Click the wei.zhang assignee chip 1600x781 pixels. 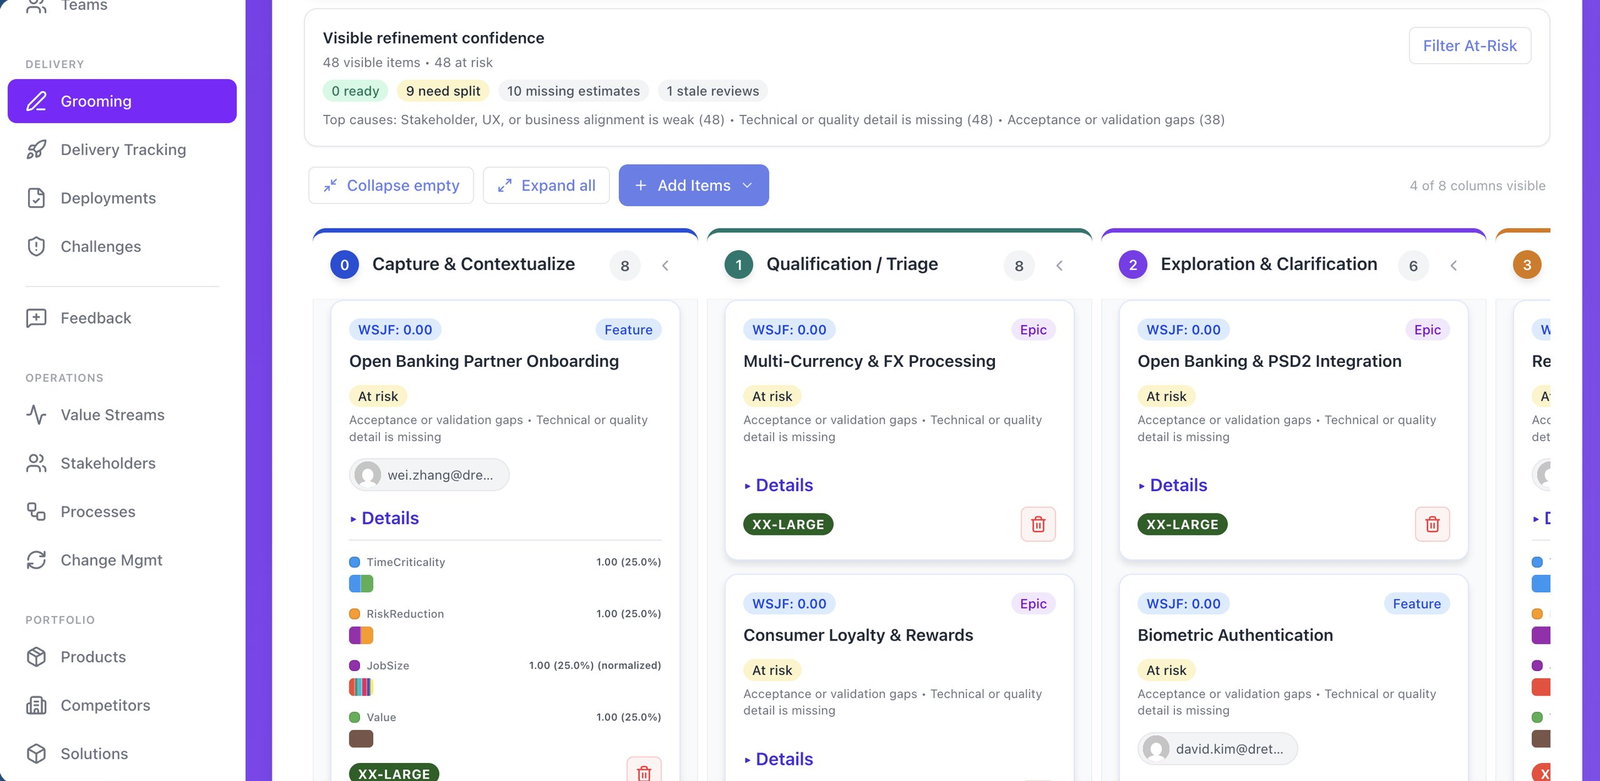point(429,475)
